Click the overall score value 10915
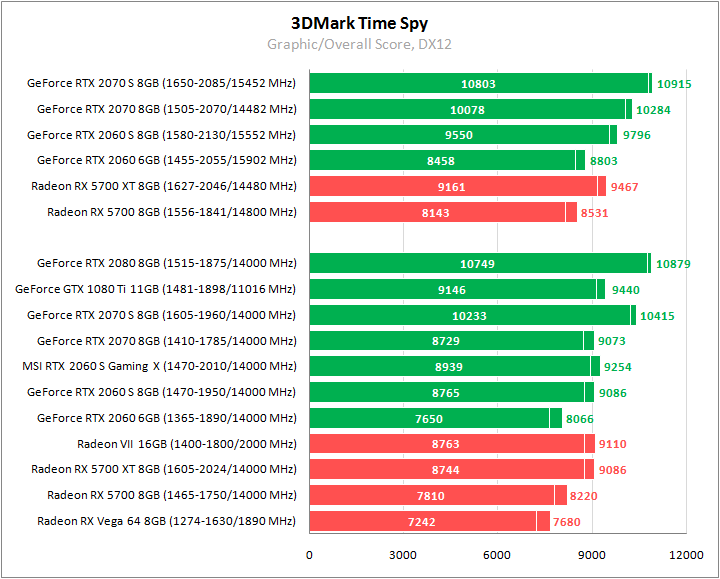Viewport: 720px width, 579px height. (x=674, y=84)
